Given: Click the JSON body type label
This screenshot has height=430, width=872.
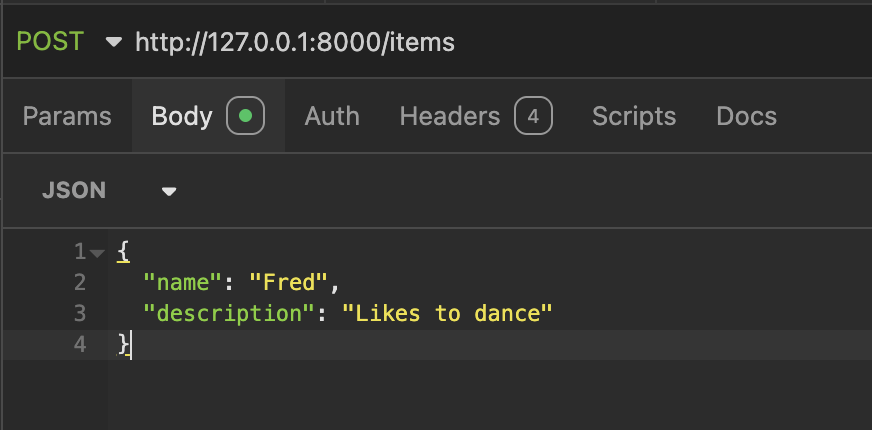Looking at the screenshot, I should pyautogui.click(x=73, y=191).
